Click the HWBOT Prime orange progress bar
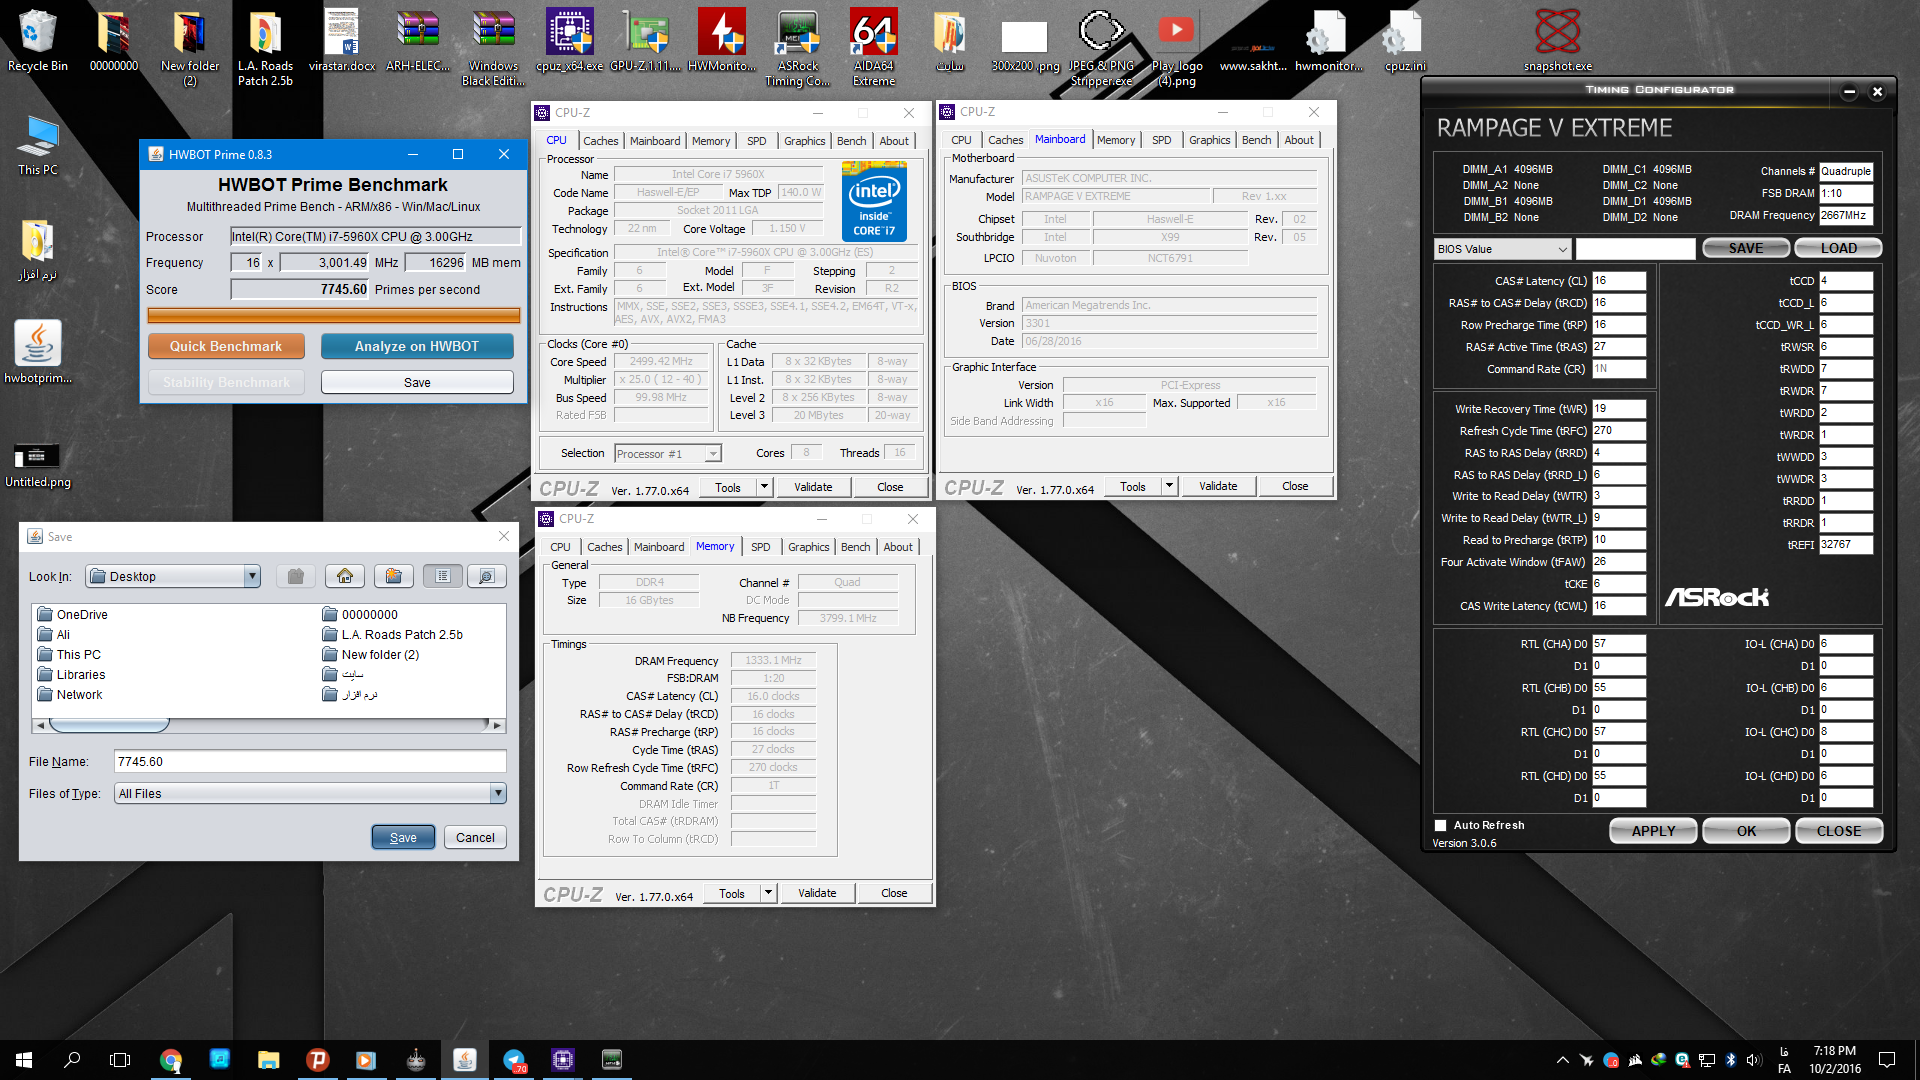Viewport: 1920px width, 1080px height. pyautogui.click(x=334, y=316)
